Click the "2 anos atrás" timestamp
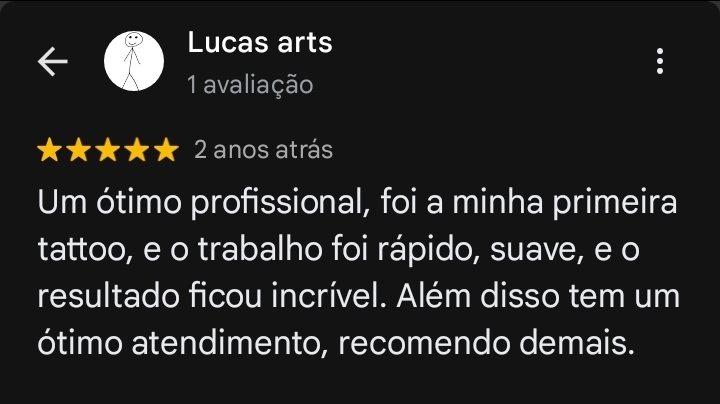This screenshot has width=720, height=404. coord(263,150)
